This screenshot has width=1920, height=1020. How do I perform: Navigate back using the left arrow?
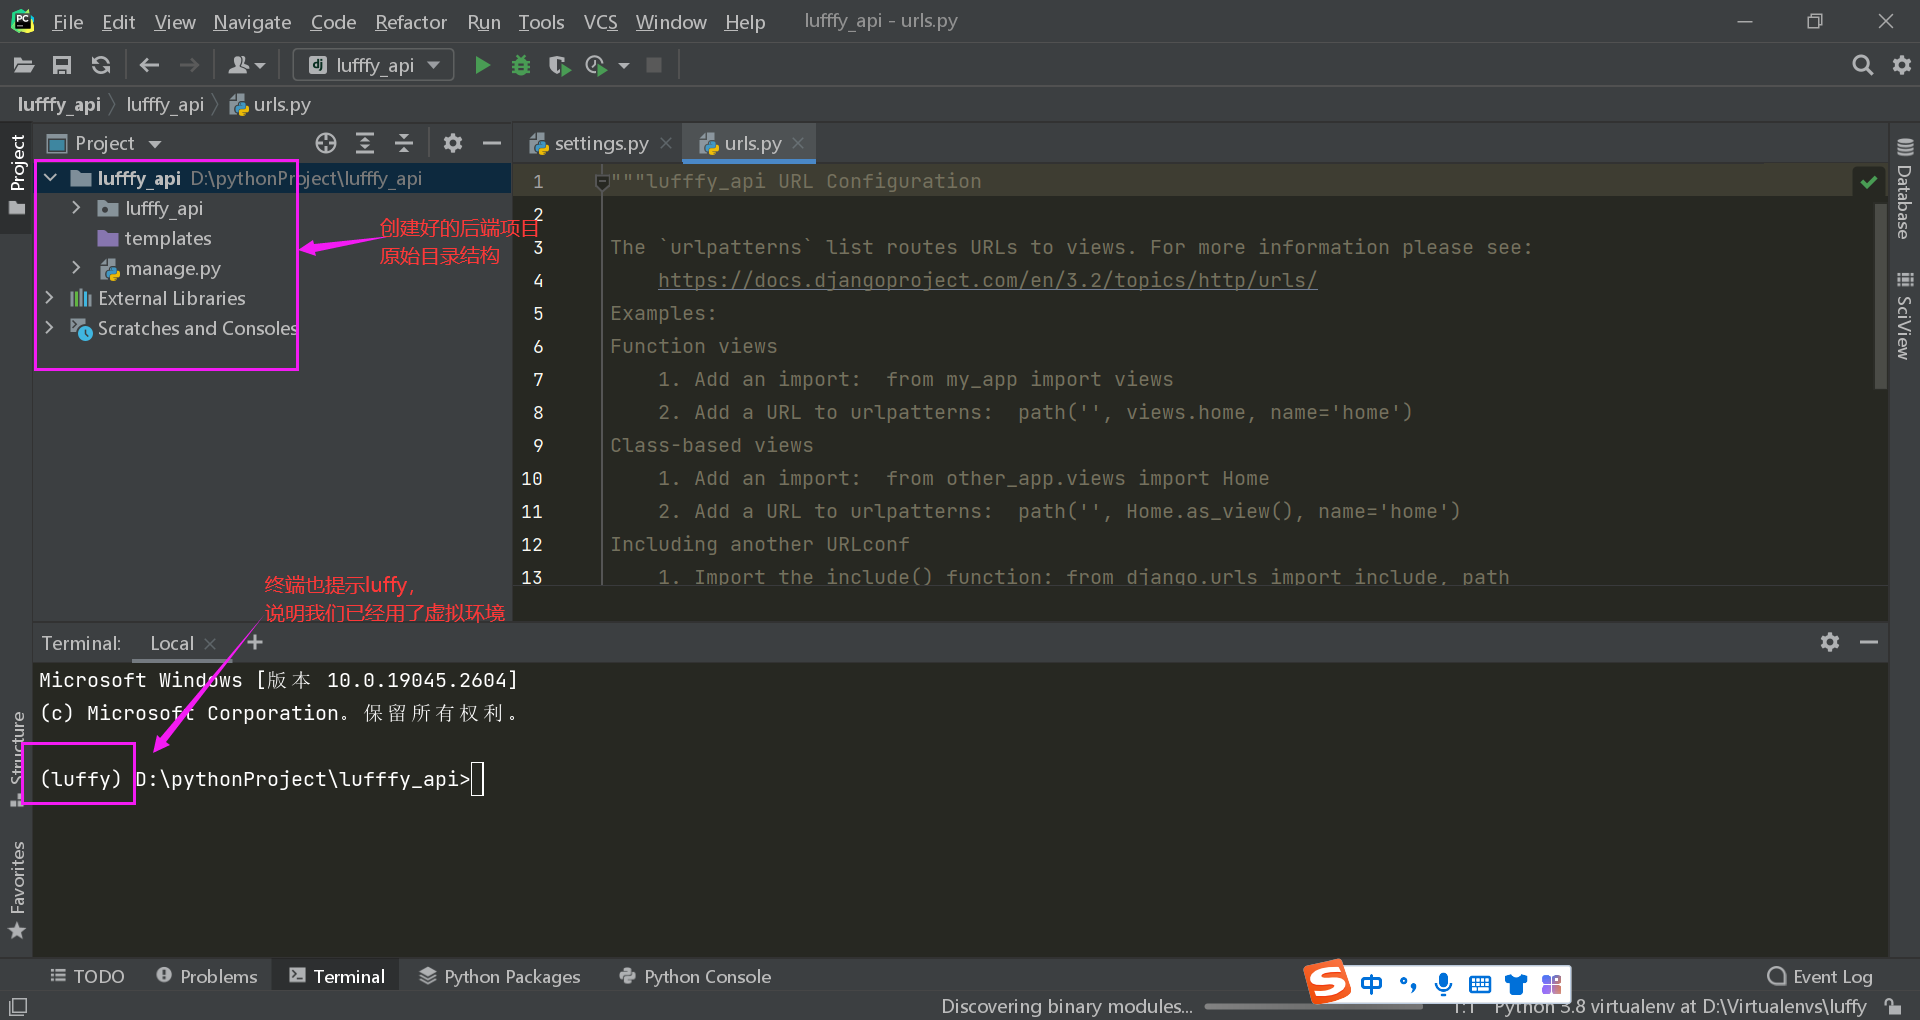[150, 65]
